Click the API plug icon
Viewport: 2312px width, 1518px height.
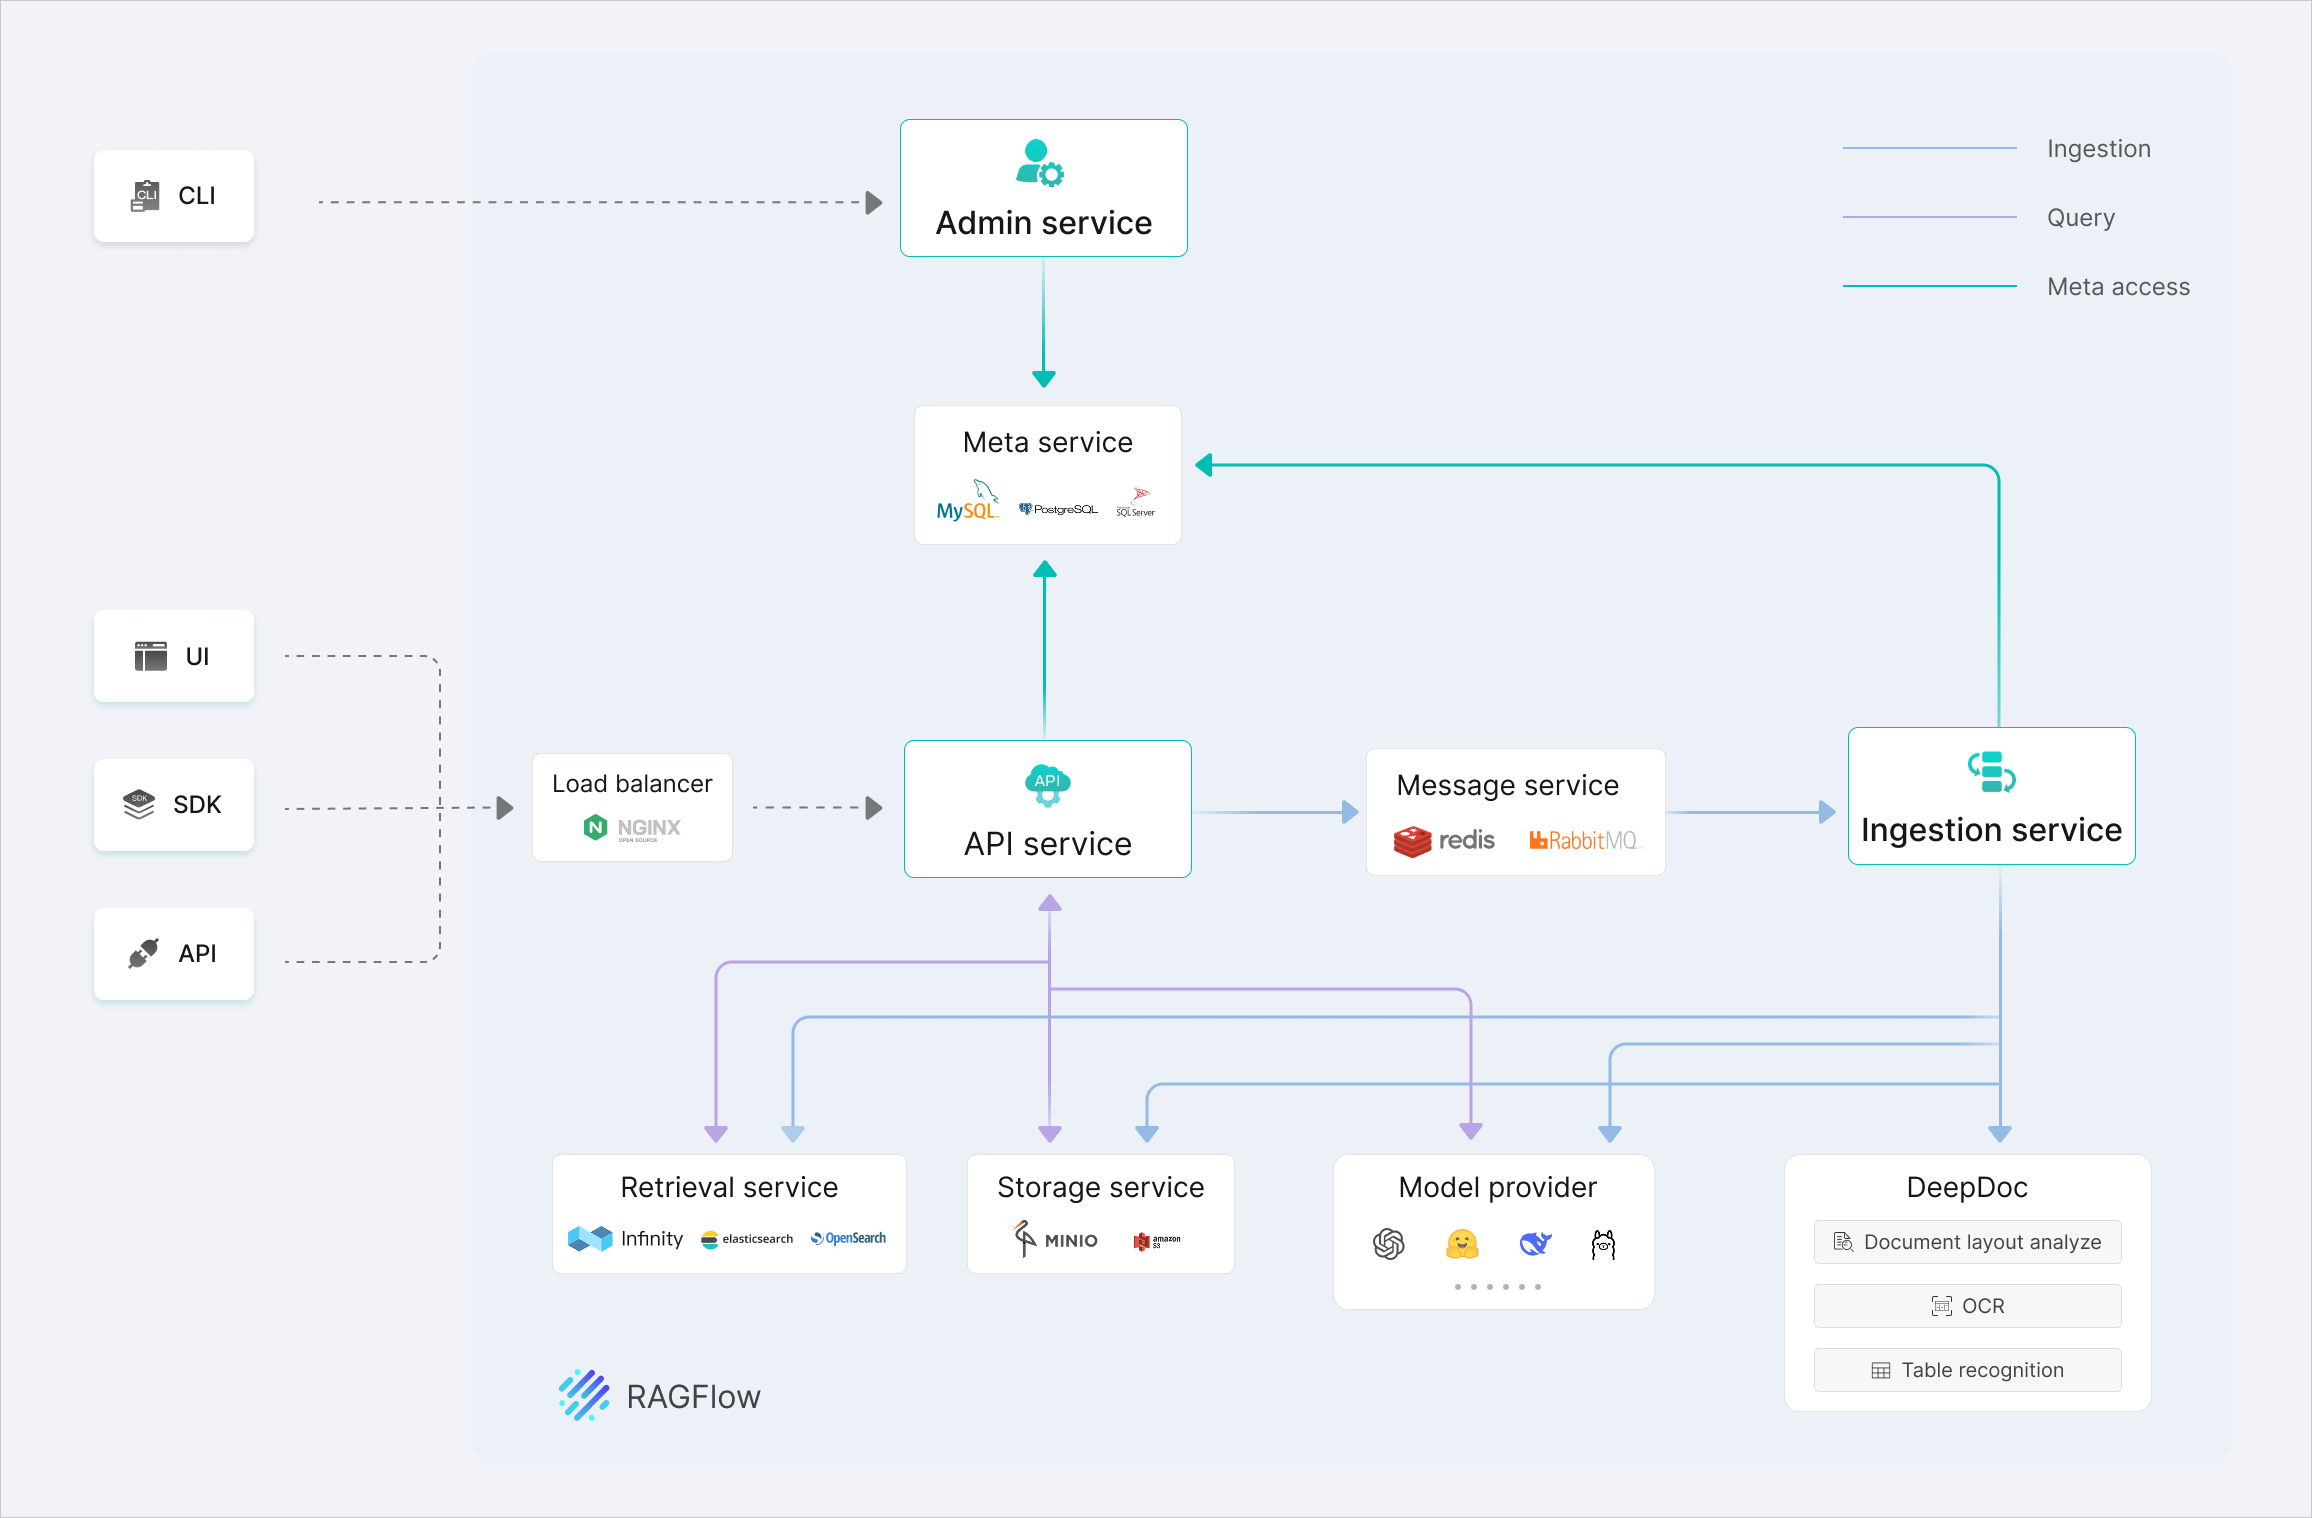click(142, 954)
